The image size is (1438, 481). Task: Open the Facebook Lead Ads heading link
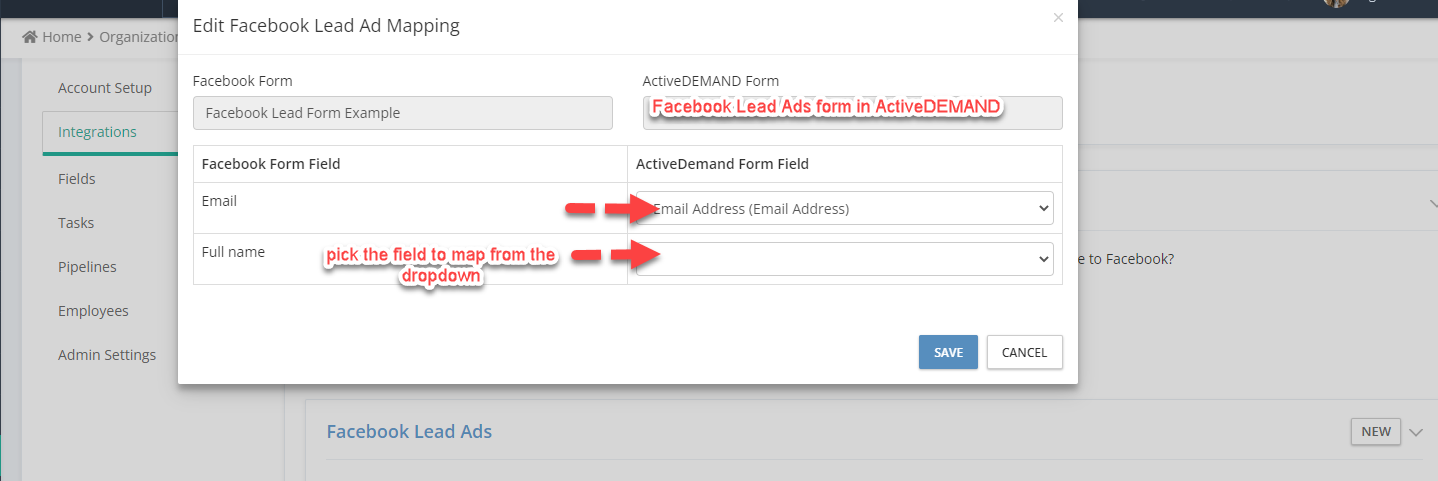[409, 432]
